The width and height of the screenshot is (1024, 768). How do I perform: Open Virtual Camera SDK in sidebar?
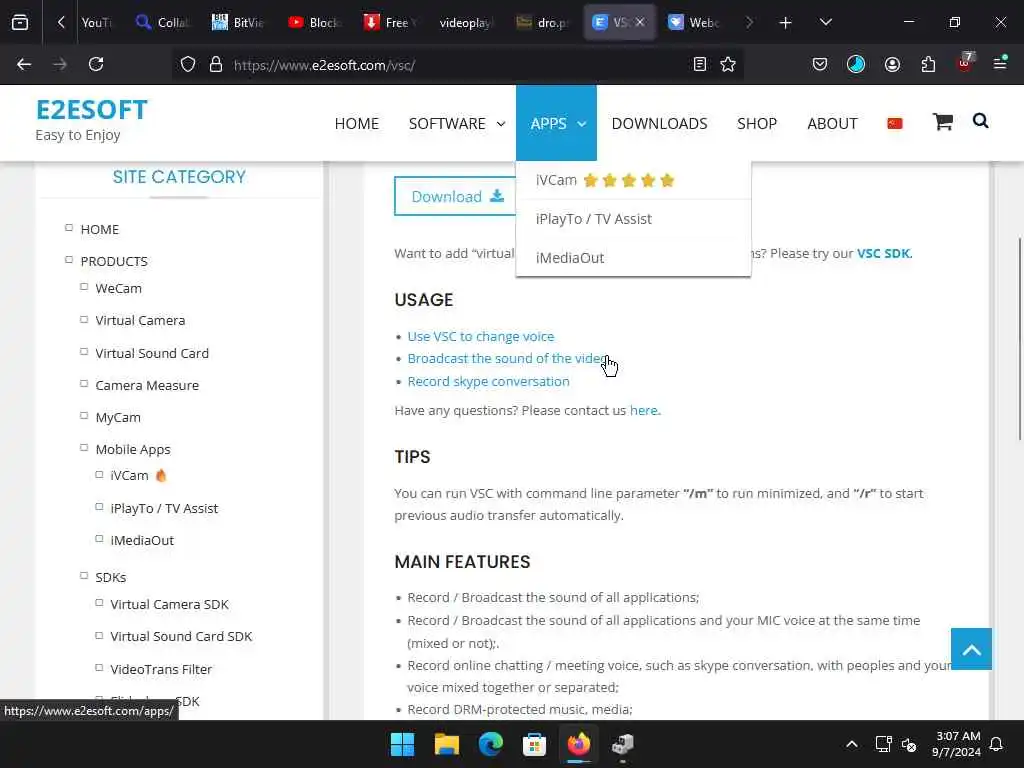[x=170, y=605]
